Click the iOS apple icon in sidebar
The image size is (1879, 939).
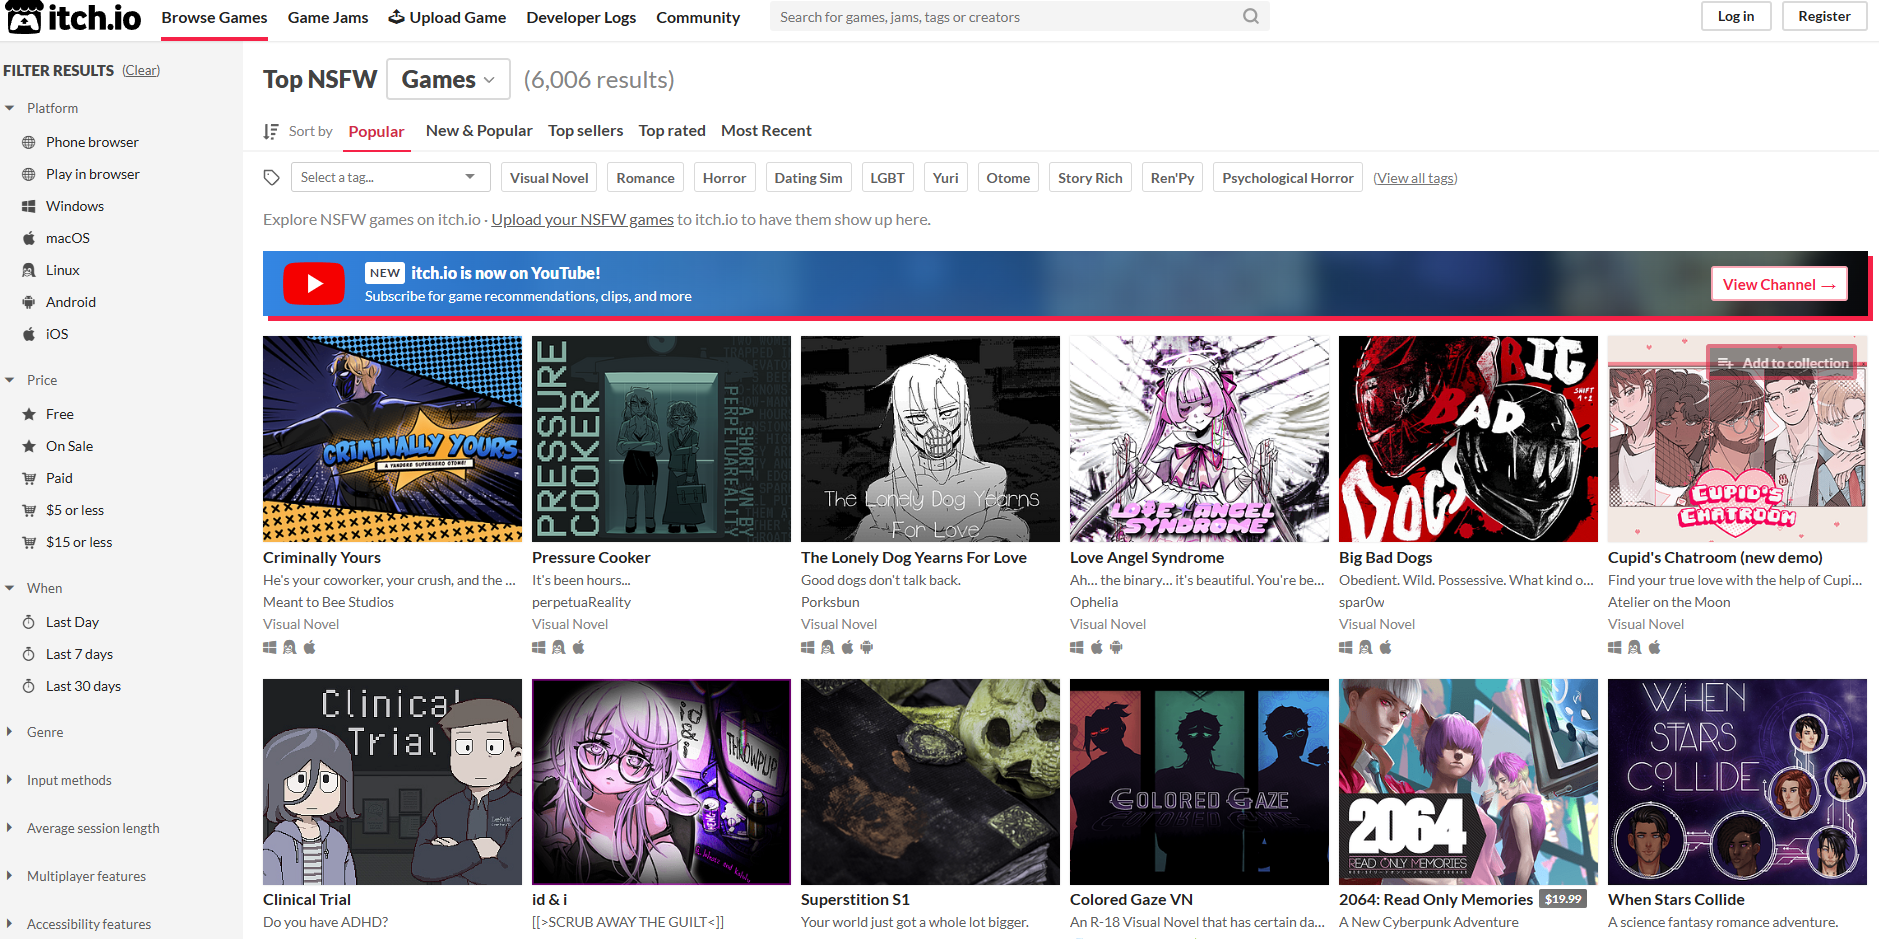29,334
